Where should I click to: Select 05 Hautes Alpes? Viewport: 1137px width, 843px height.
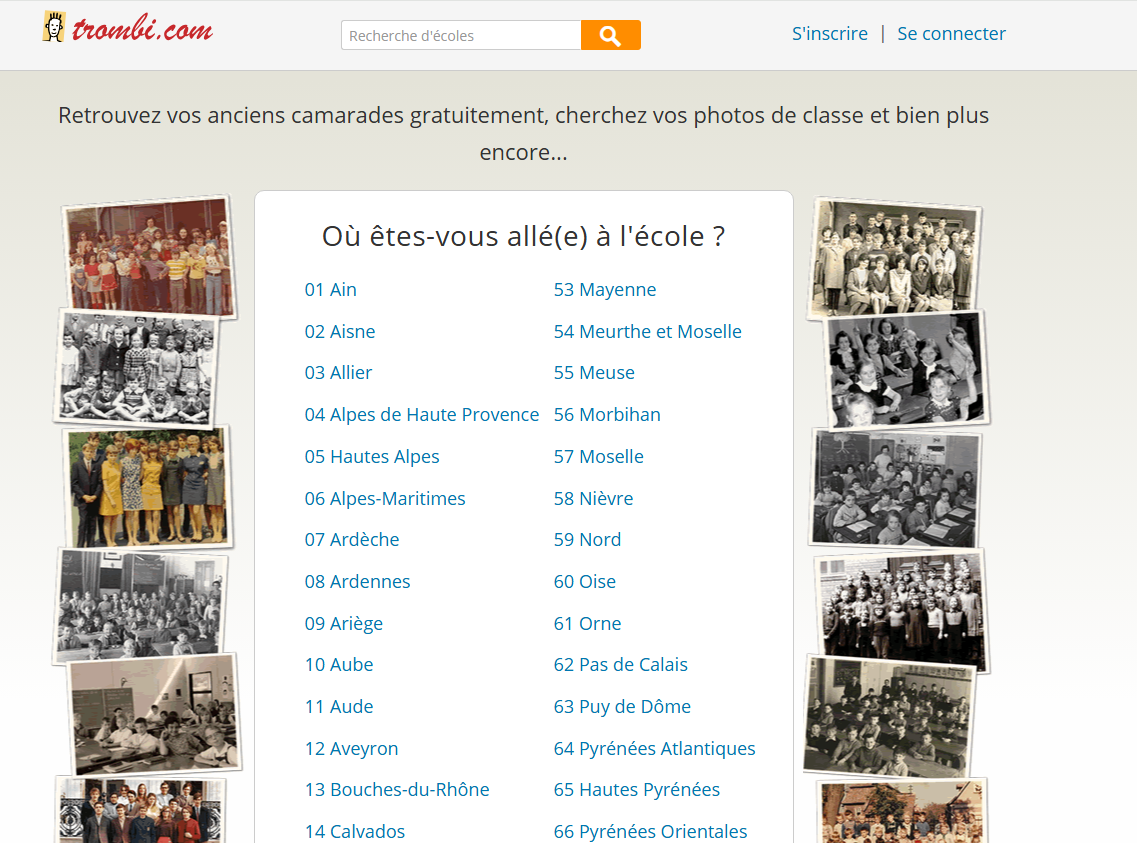372,457
